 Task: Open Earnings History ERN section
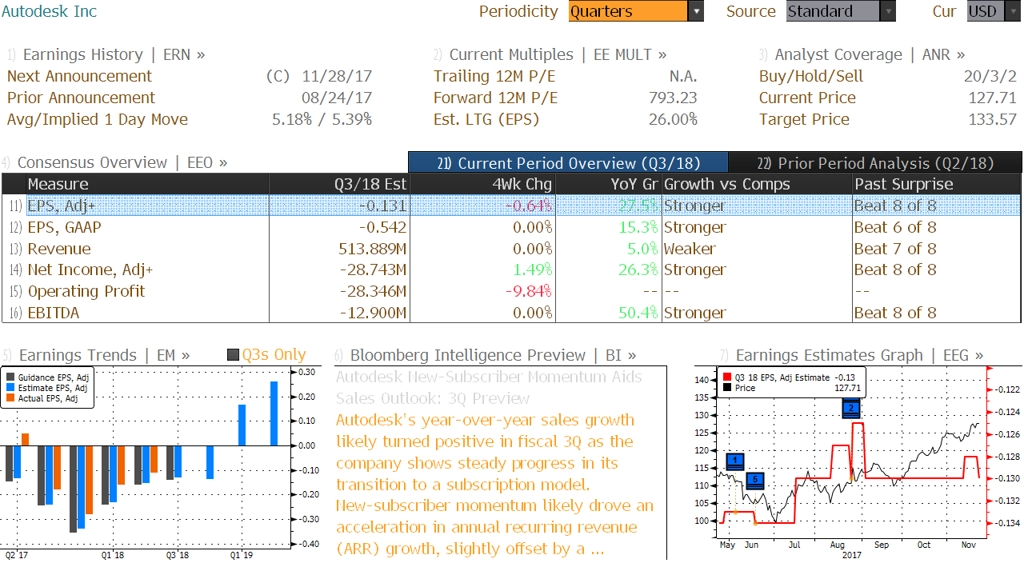click(106, 55)
